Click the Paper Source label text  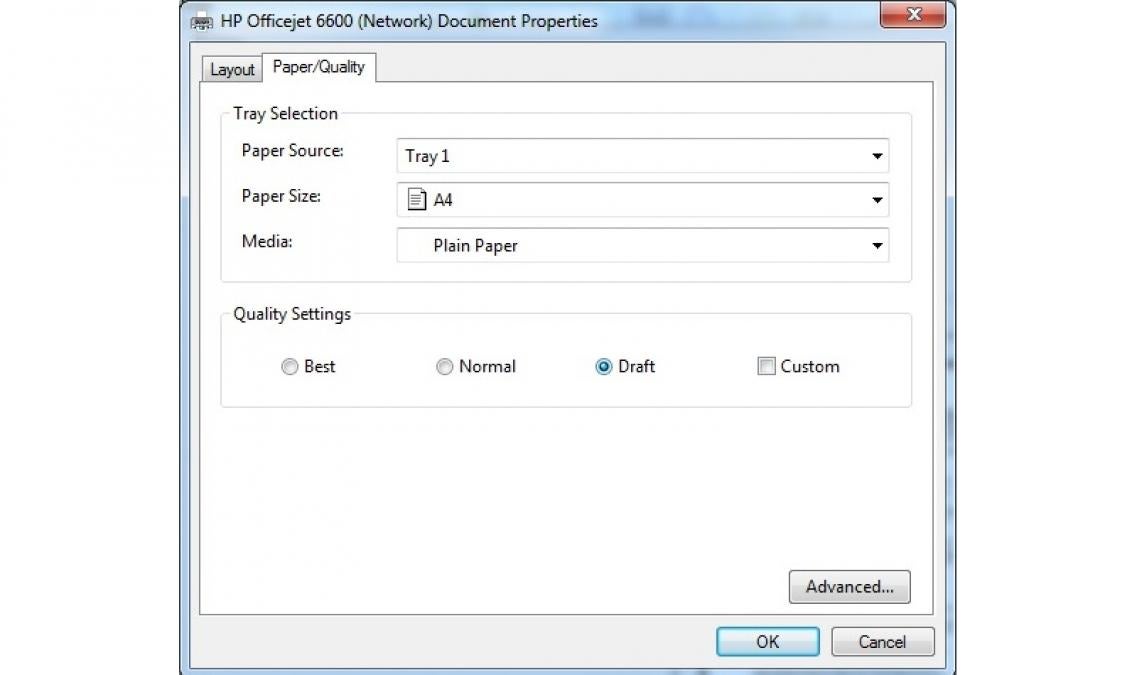(x=292, y=151)
